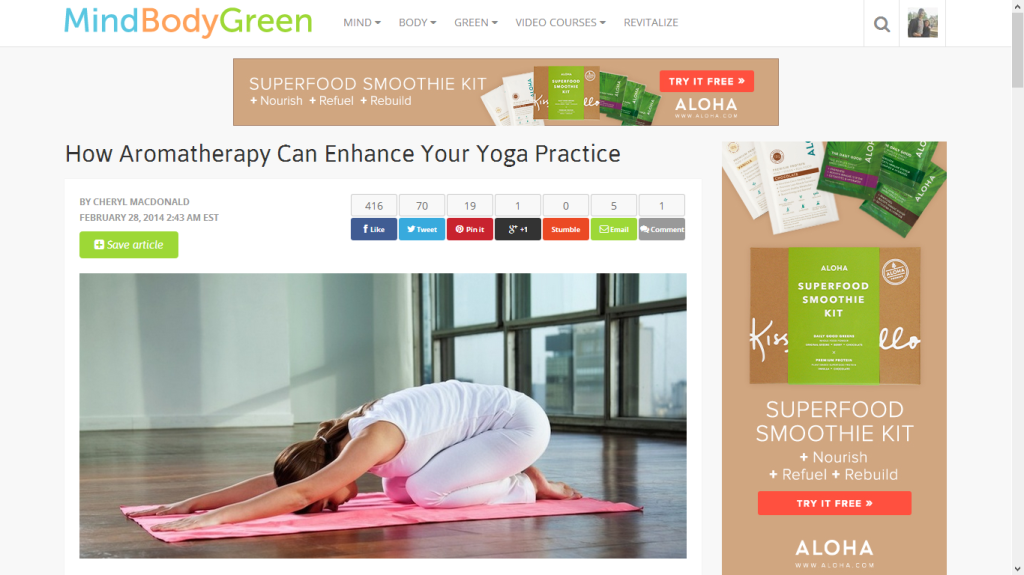Open the Comment section button
The height and width of the screenshot is (575, 1024).
pyautogui.click(x=662, y=229)
